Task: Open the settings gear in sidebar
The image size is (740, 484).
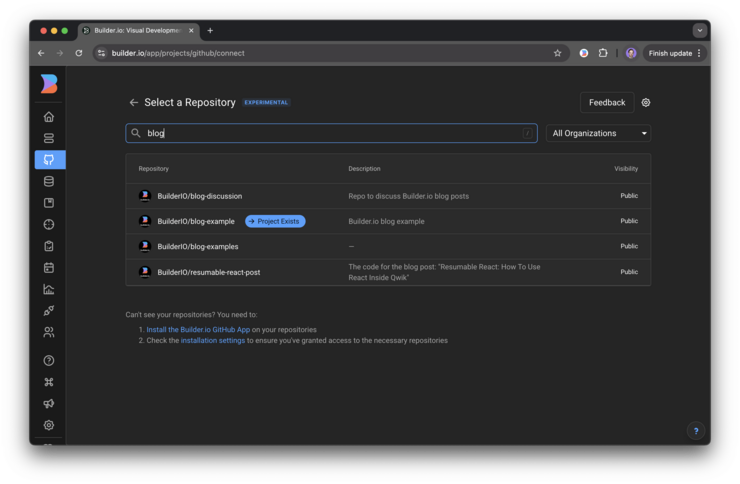Action: pos(49,425)
